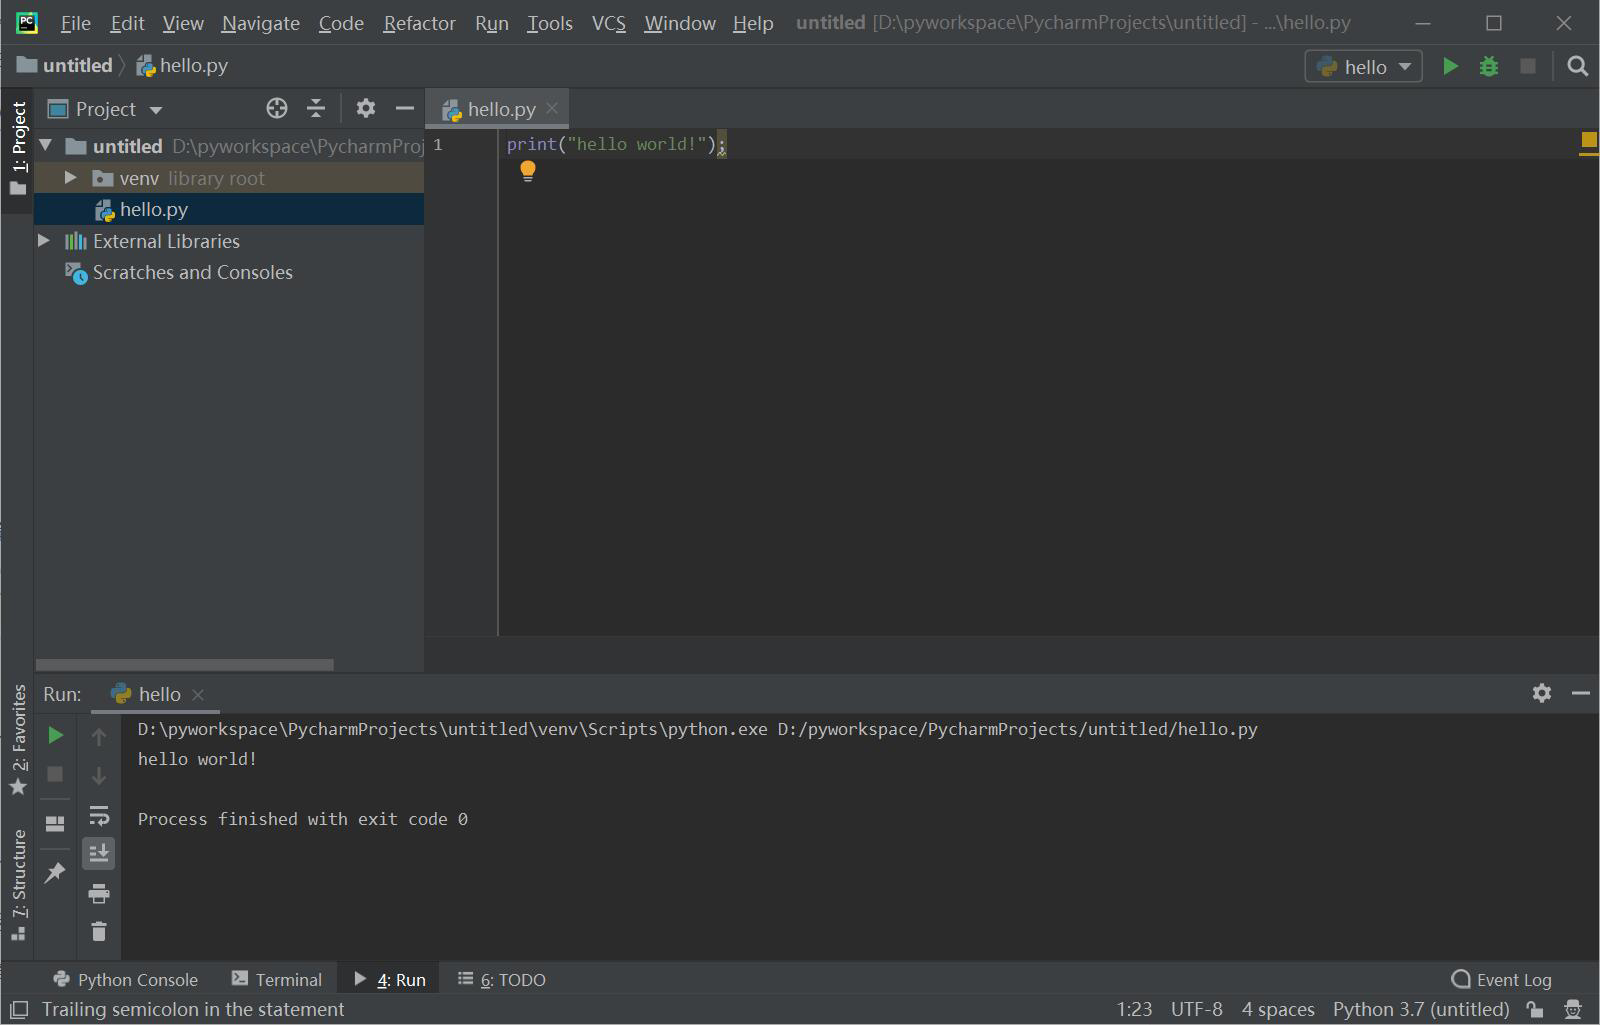Open the hello run configuration dropdown
This screenshot has width=1600, height=1025.
1404,66
